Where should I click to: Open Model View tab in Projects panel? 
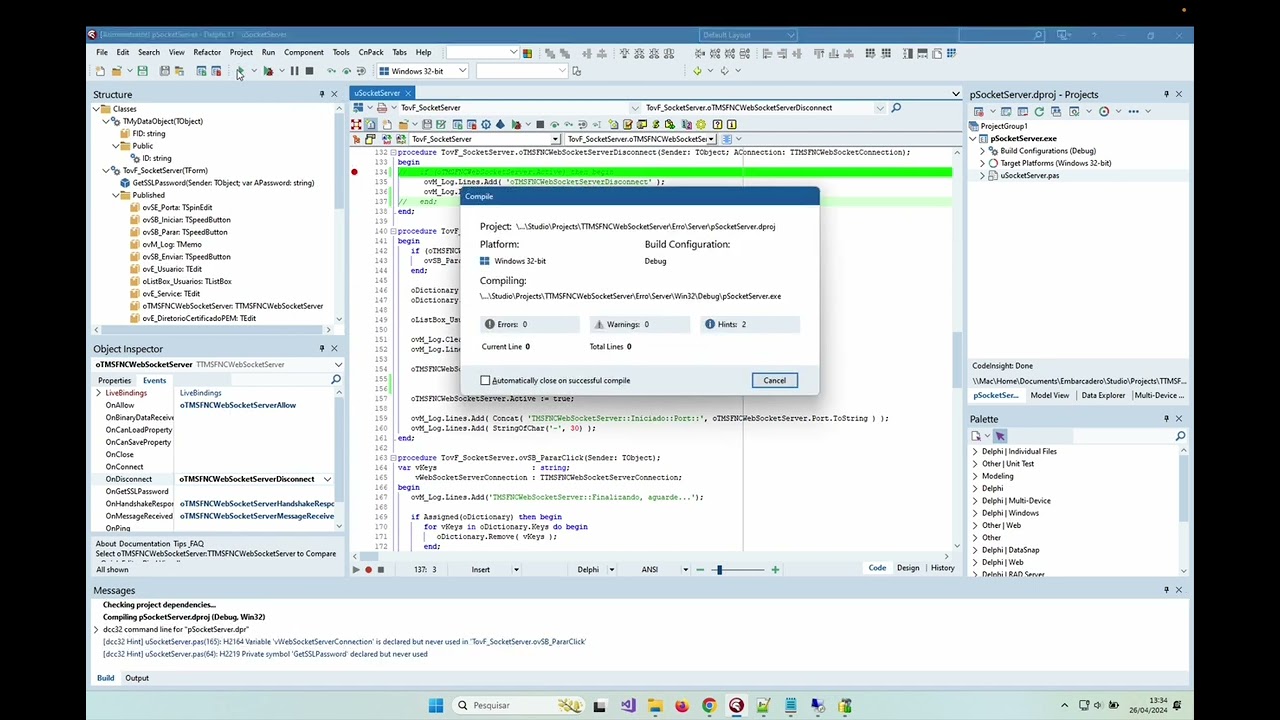pyautogui.click(x=1050, y=395)
